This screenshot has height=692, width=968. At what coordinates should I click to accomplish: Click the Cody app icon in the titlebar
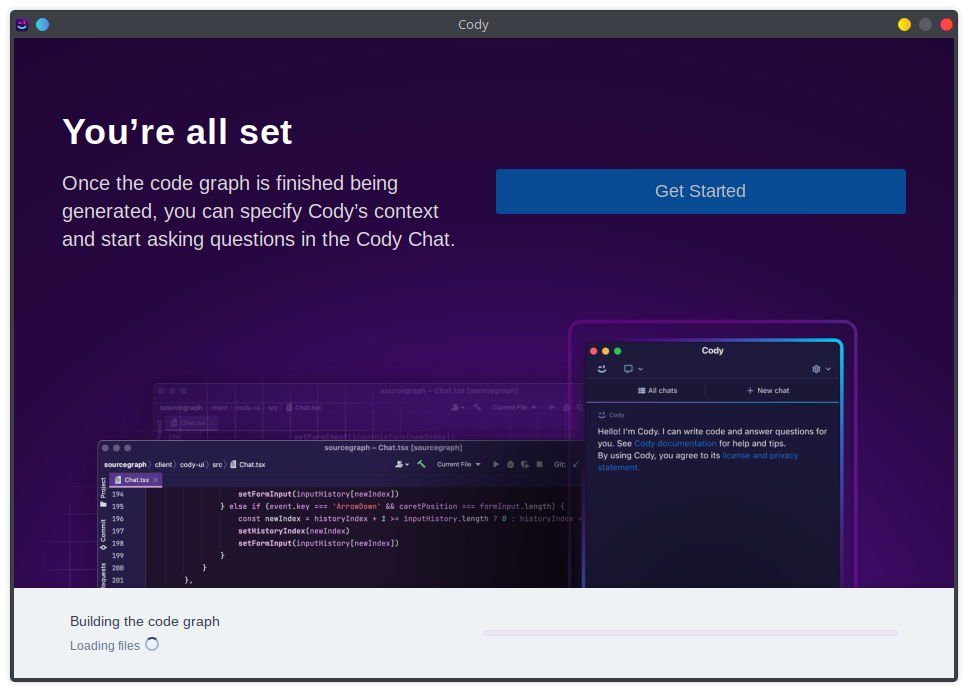21,23
